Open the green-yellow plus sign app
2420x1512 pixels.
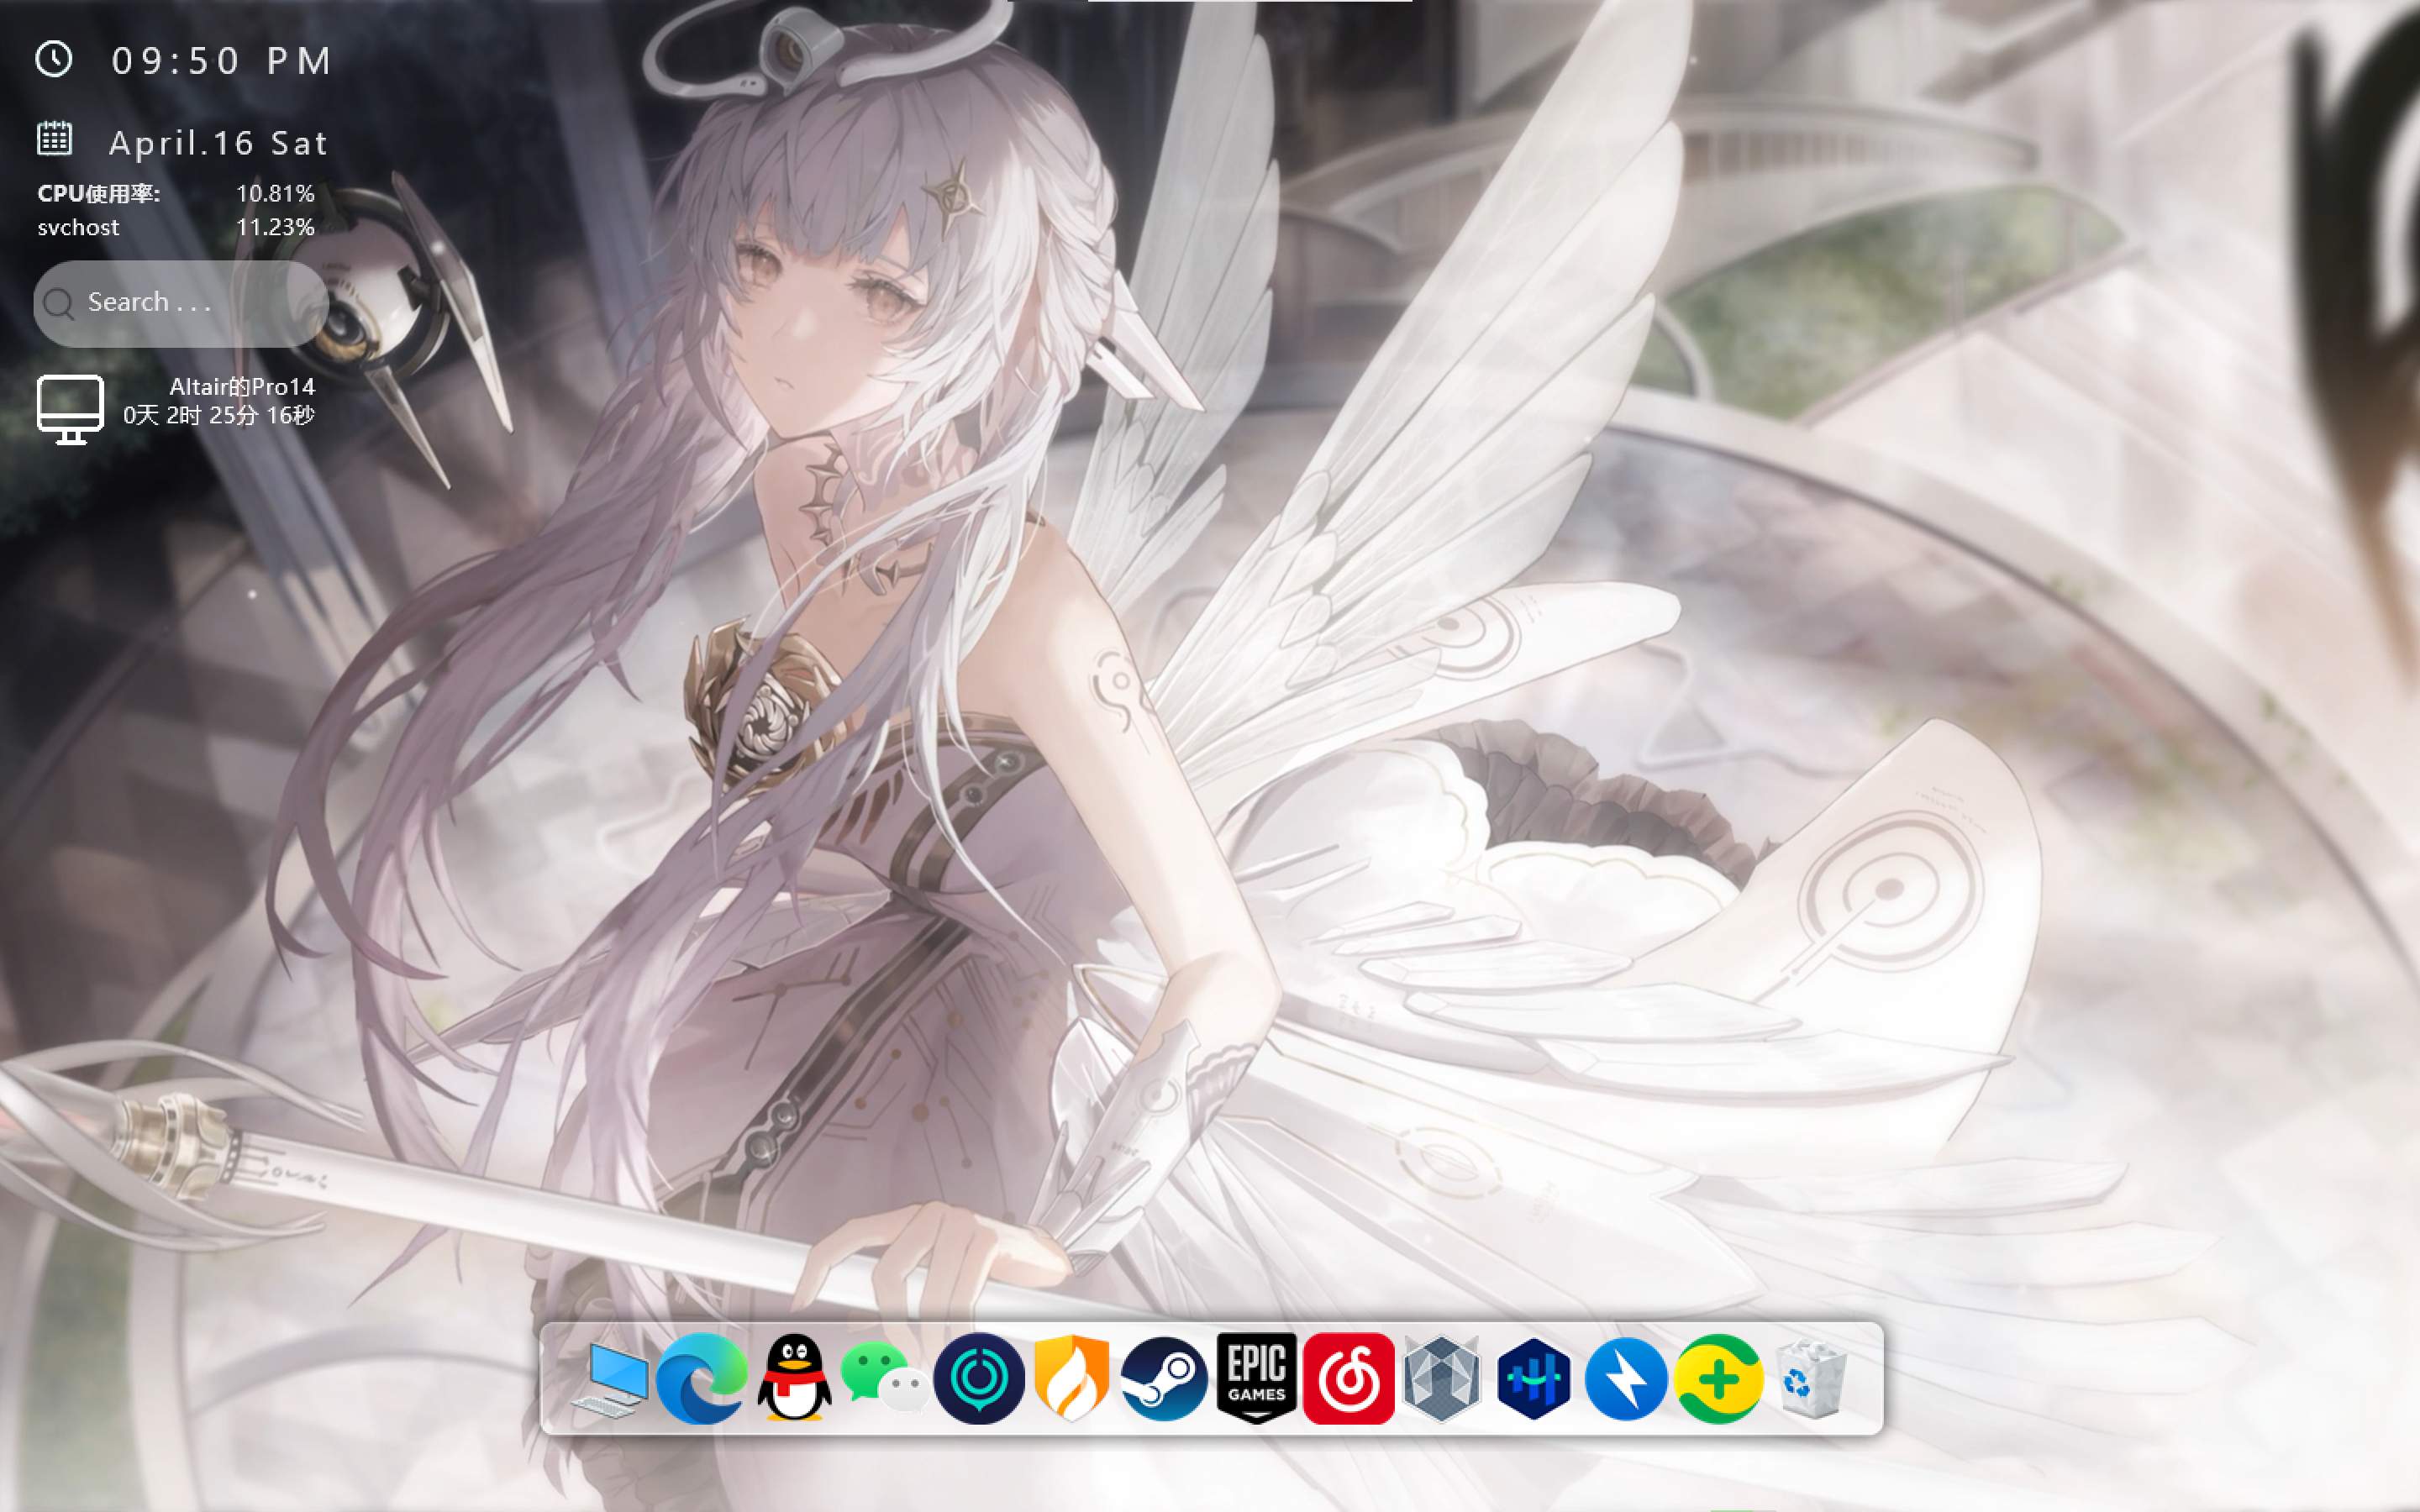(x=1719, y=1378)
